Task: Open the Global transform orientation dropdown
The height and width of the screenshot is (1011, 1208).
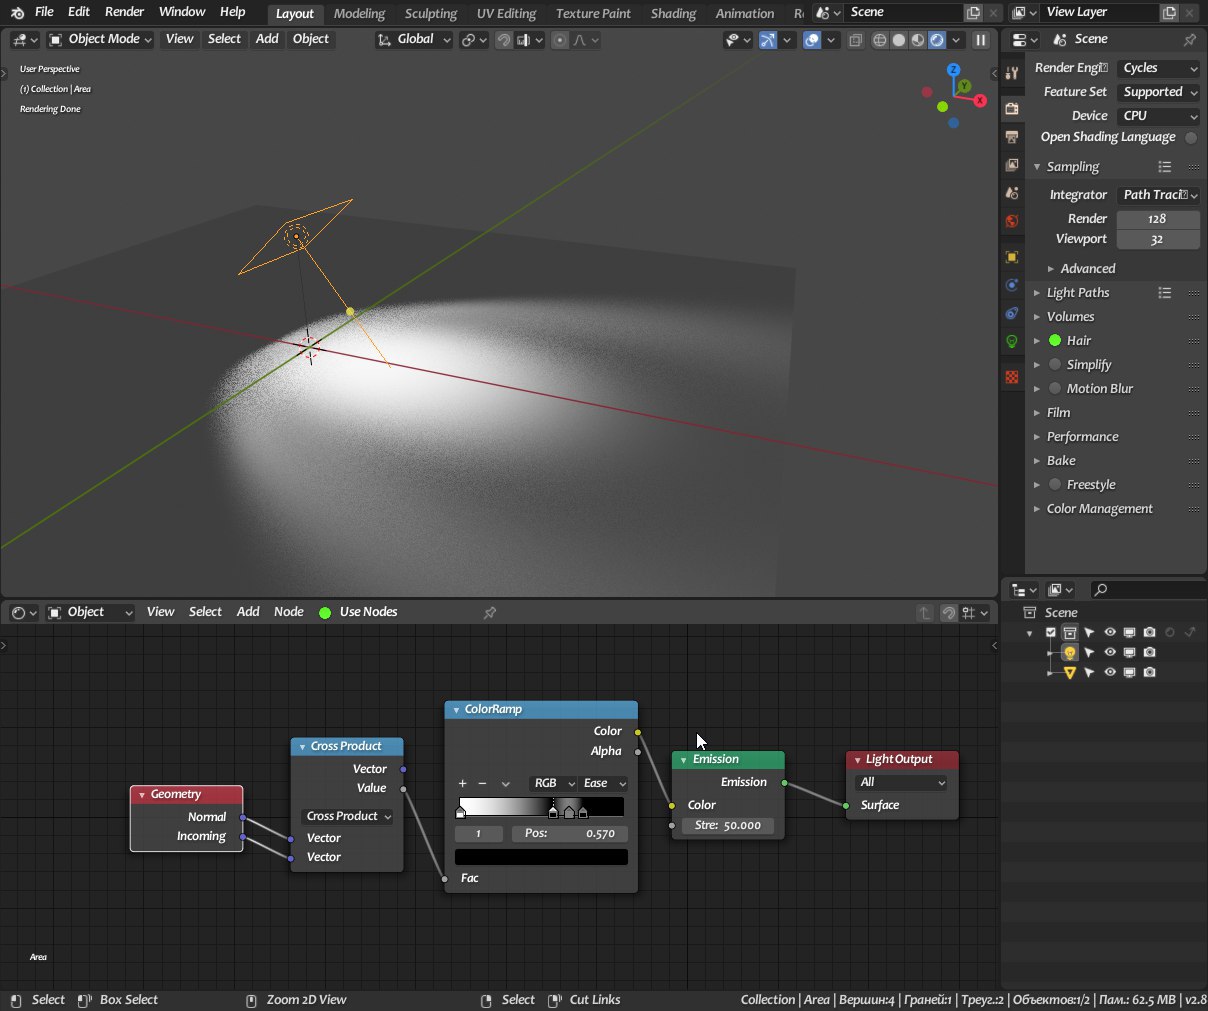Action: pyautogui.click(x=414, y=40)
